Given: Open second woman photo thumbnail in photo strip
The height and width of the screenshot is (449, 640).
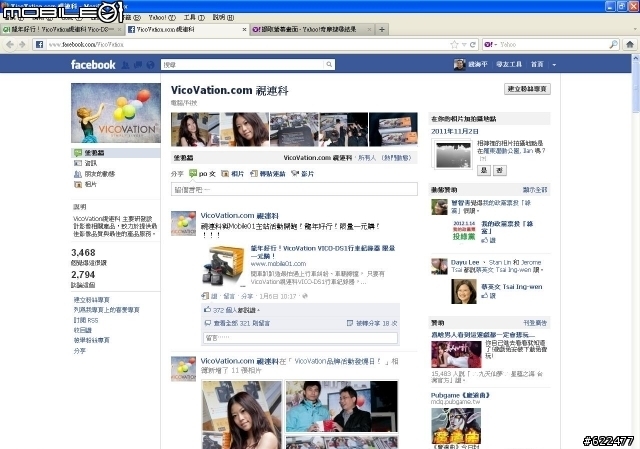Looking at the screenshot, I should pos(244,129).
